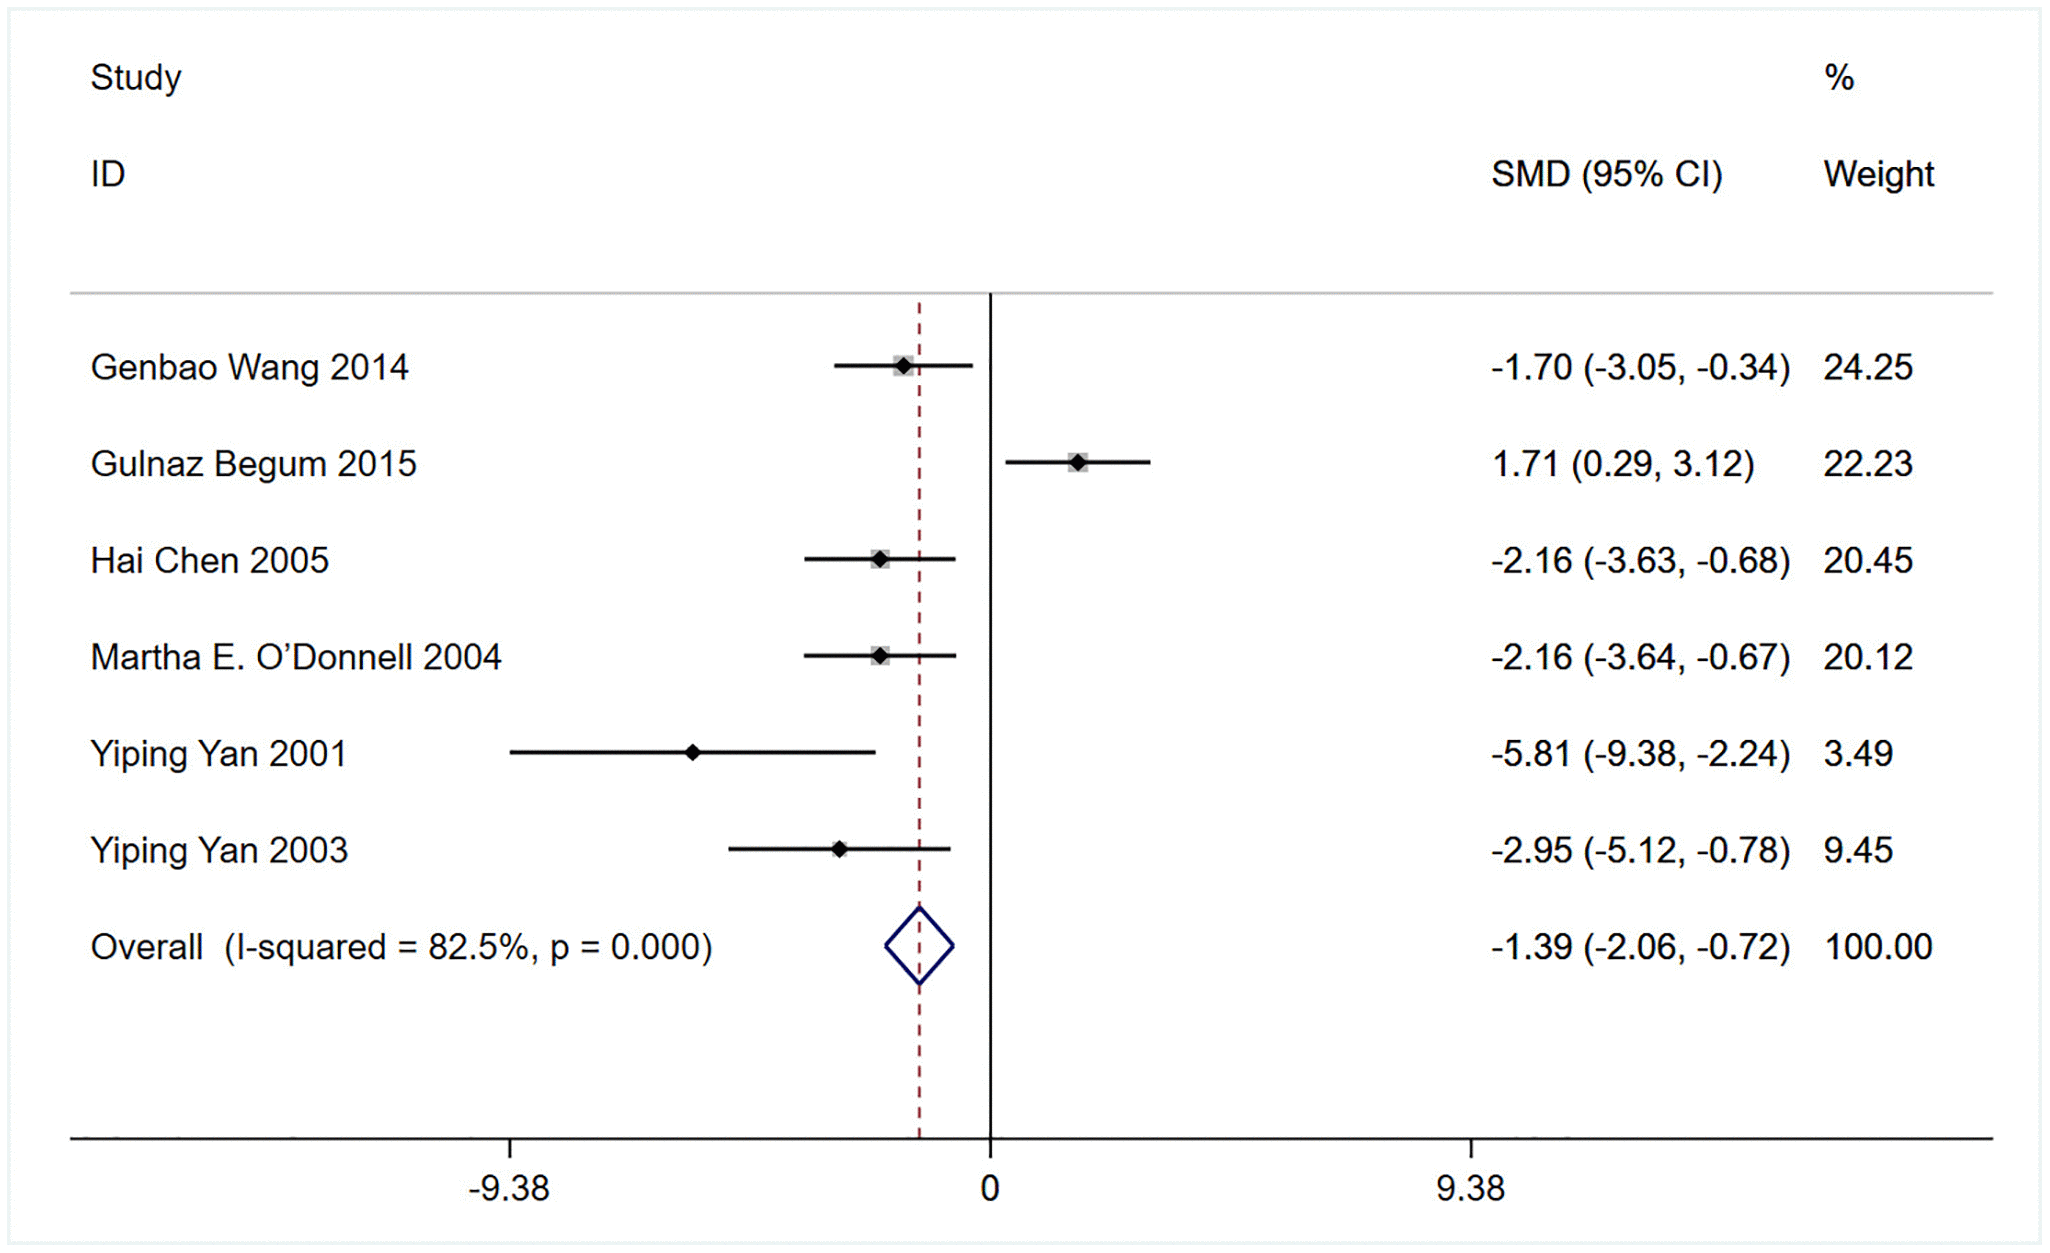2050x1253 pixels.
Task: Click the Martha E. O'Donnell point estimate marker
Action: [879, 656]
